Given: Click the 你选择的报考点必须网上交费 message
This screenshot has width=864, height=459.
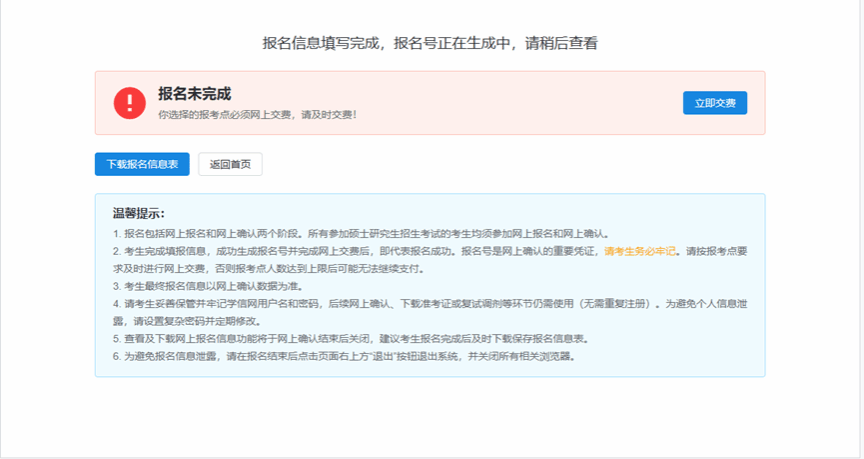Looking at the screenshot, I should tap(257, 115).
